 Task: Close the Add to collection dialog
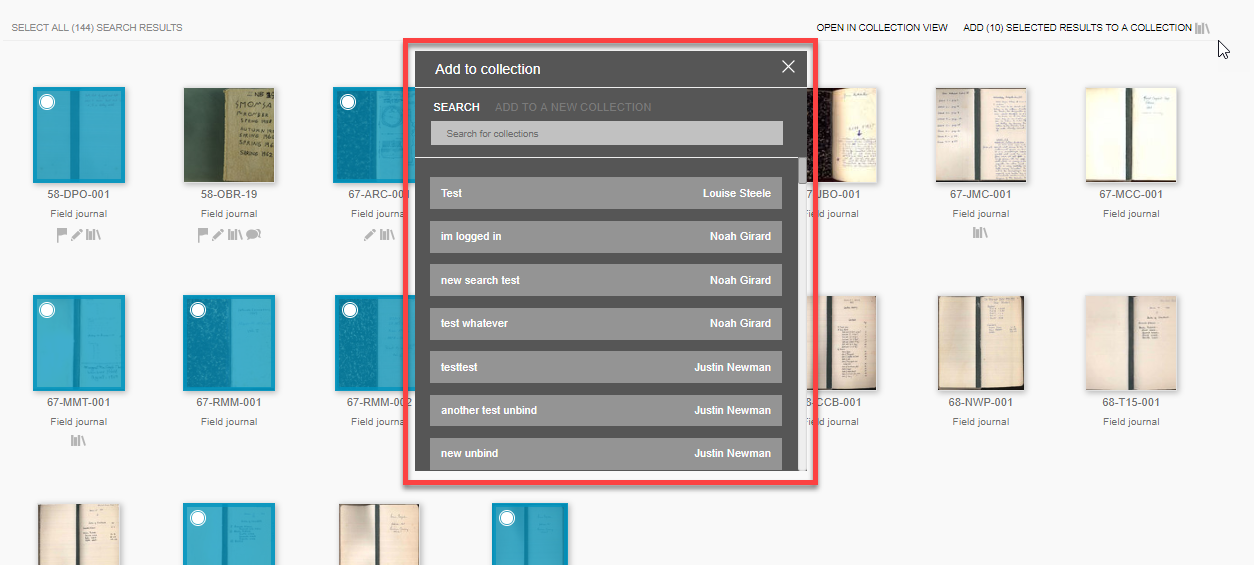[x=788, y=67]
